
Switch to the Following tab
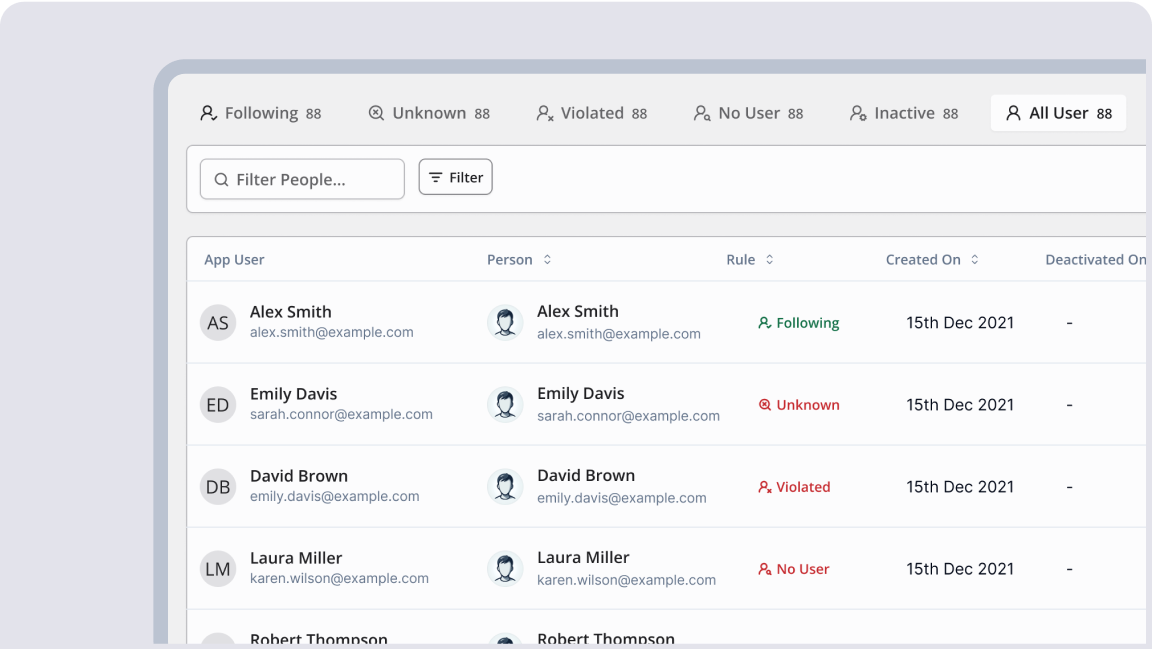pyautogui.click(x=260, y=113)
